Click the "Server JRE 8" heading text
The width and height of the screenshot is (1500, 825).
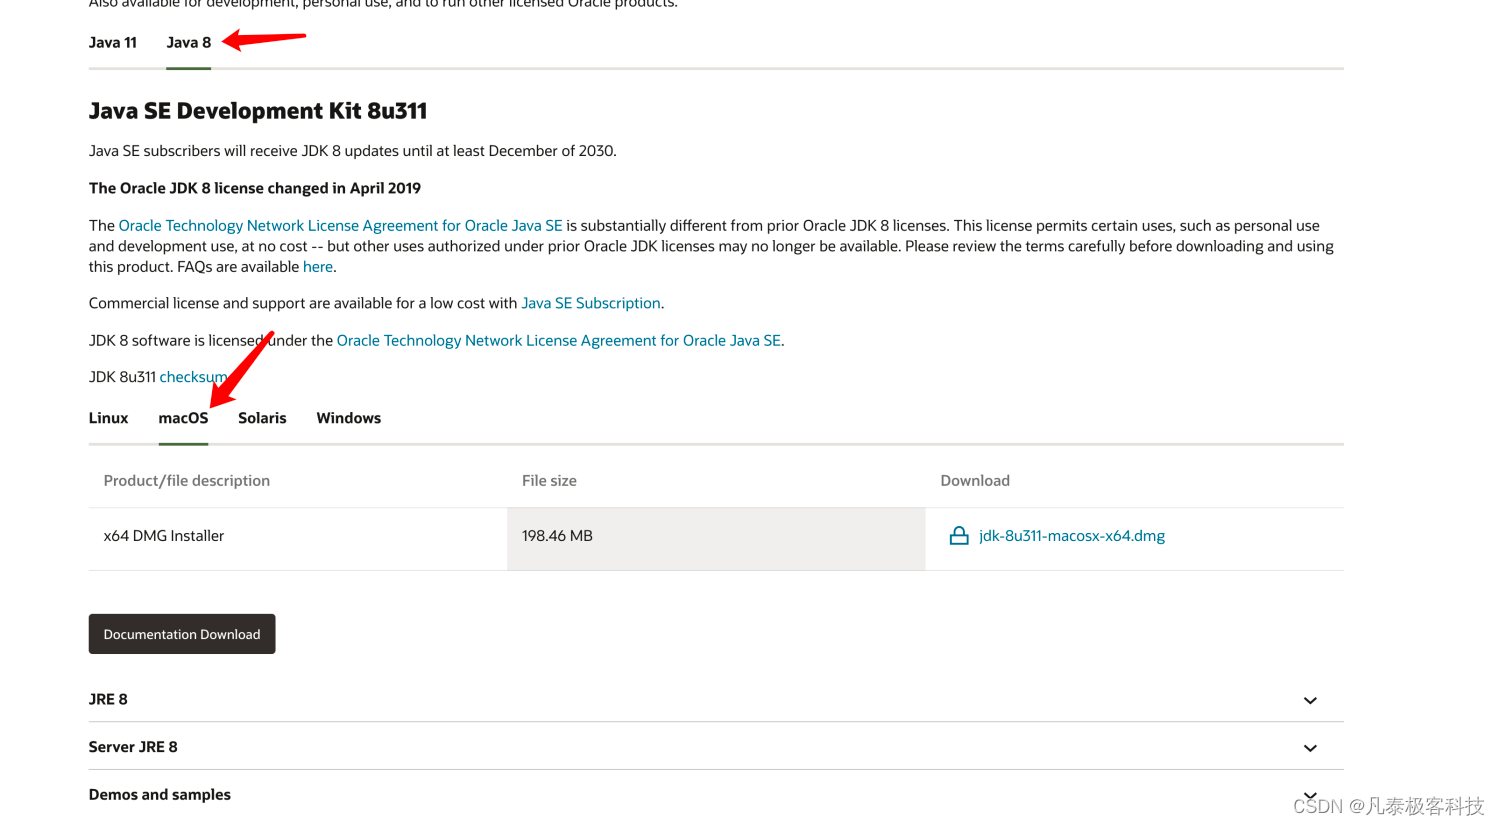[x=133, y=747]
